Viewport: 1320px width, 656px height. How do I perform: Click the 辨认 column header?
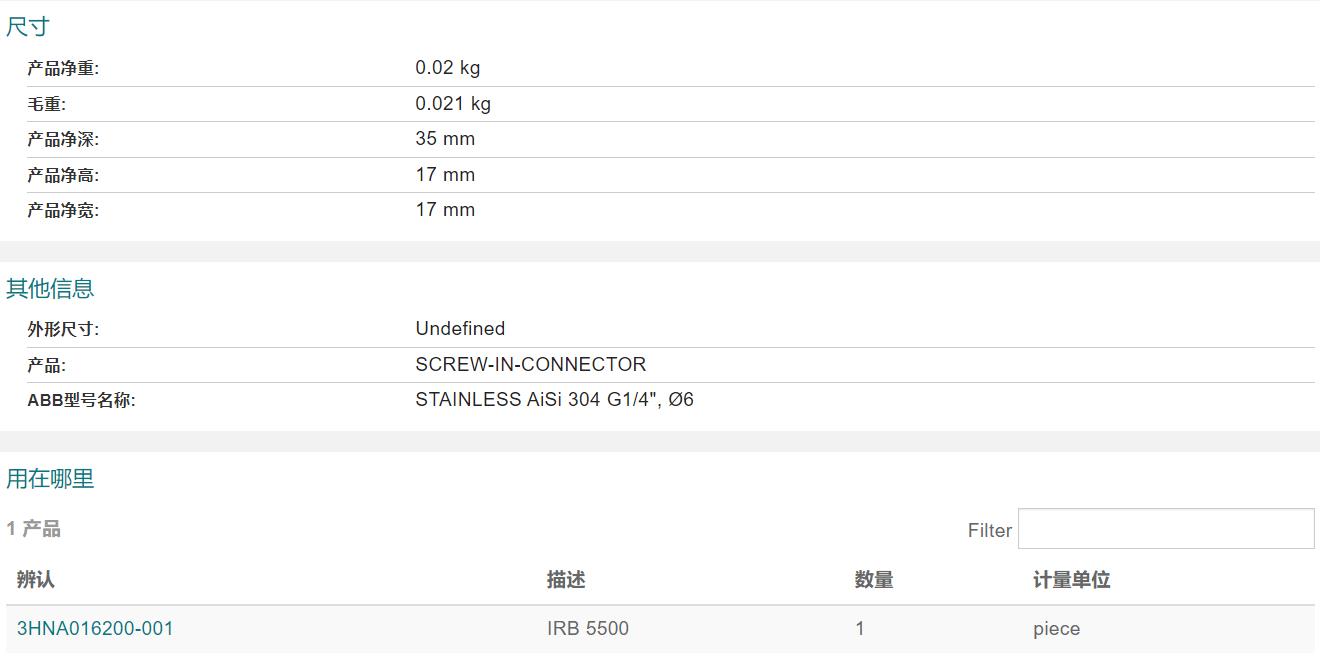[36, 580]
